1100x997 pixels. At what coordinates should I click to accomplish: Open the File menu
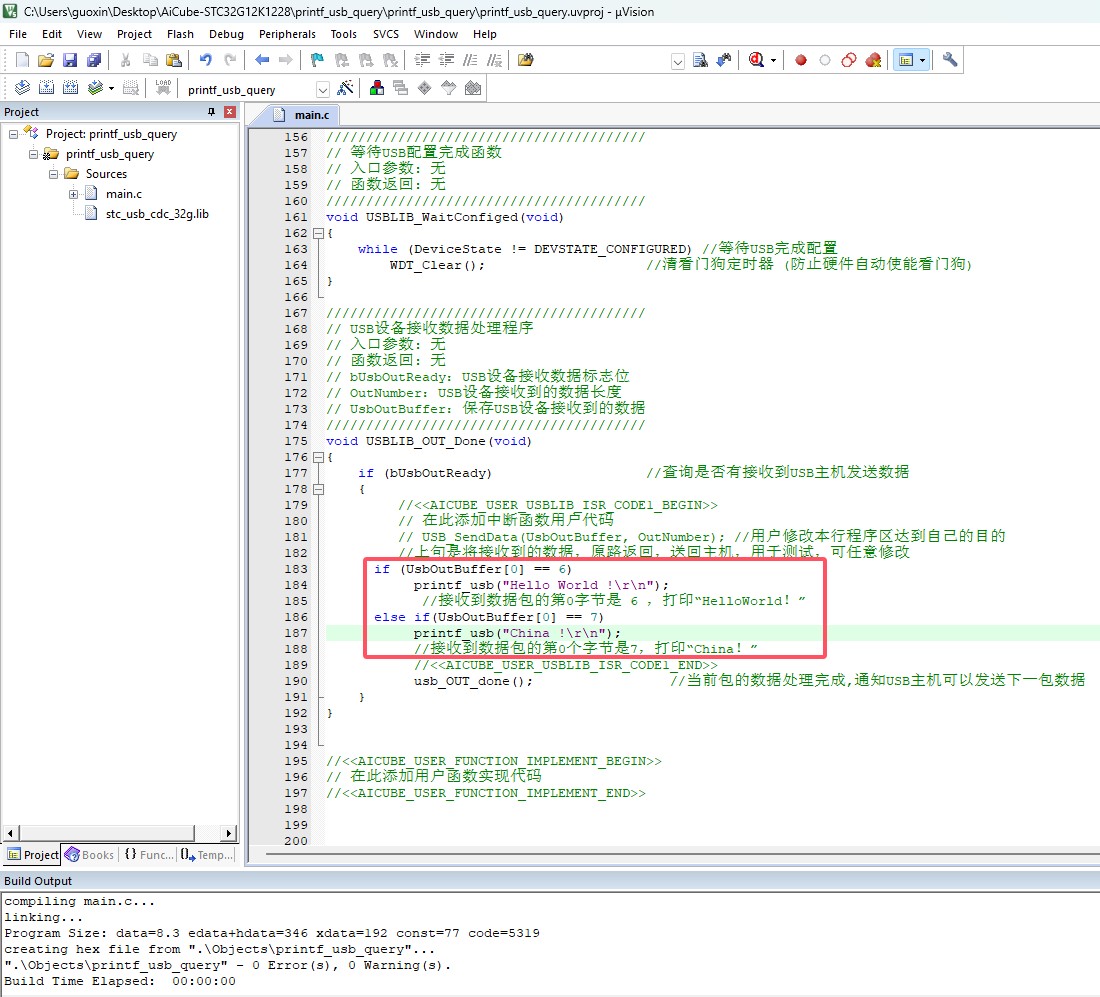(x=18, y=34)
